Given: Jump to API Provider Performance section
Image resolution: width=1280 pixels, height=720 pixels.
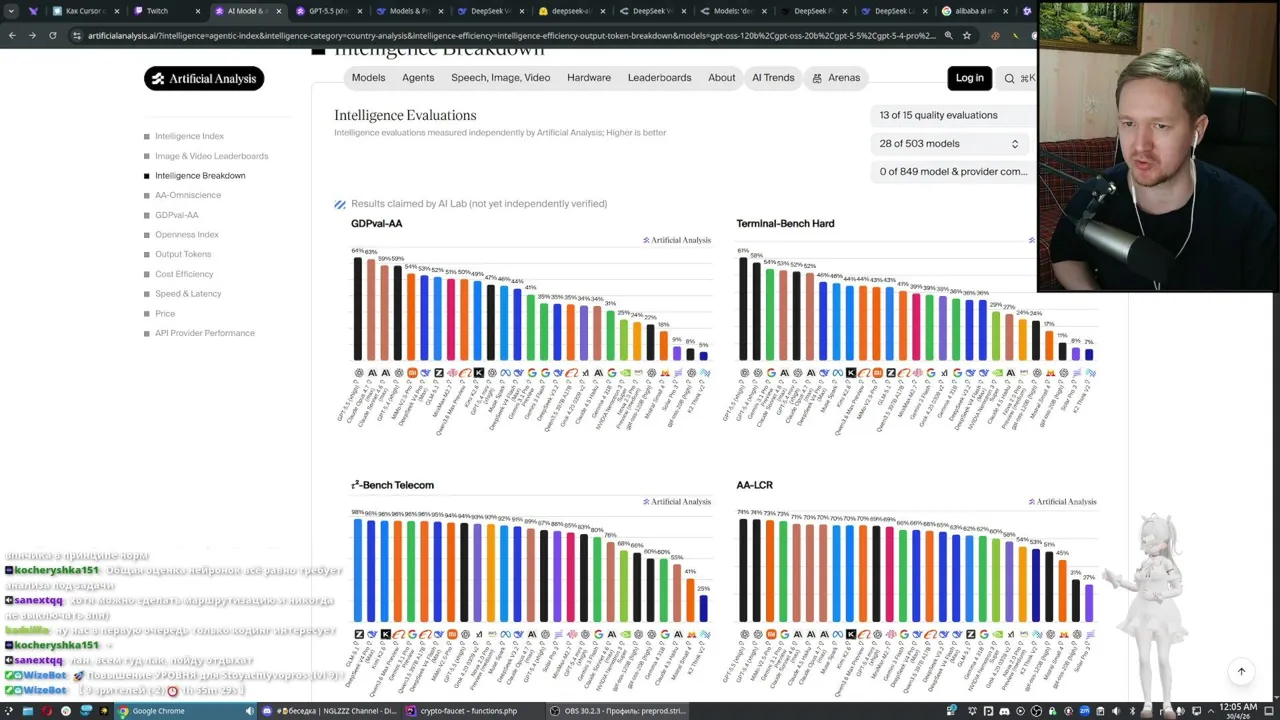Looking at the screenshot, I should click(x=205, y=333).
